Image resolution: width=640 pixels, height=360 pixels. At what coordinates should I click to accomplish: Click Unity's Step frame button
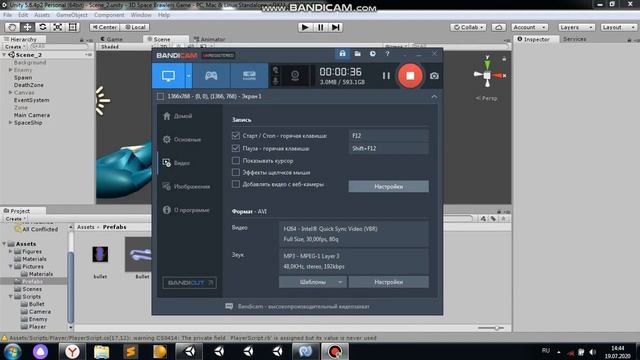[336, 27]
